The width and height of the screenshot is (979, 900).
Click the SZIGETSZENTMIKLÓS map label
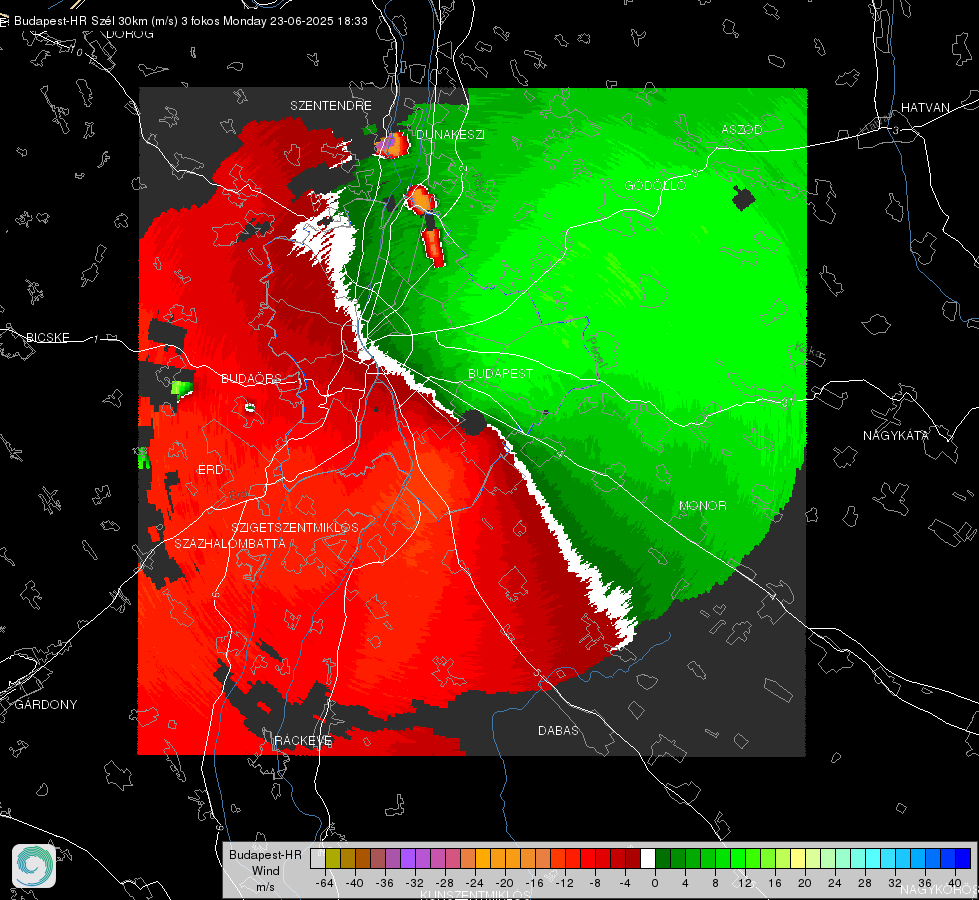(x=295, y=527)
